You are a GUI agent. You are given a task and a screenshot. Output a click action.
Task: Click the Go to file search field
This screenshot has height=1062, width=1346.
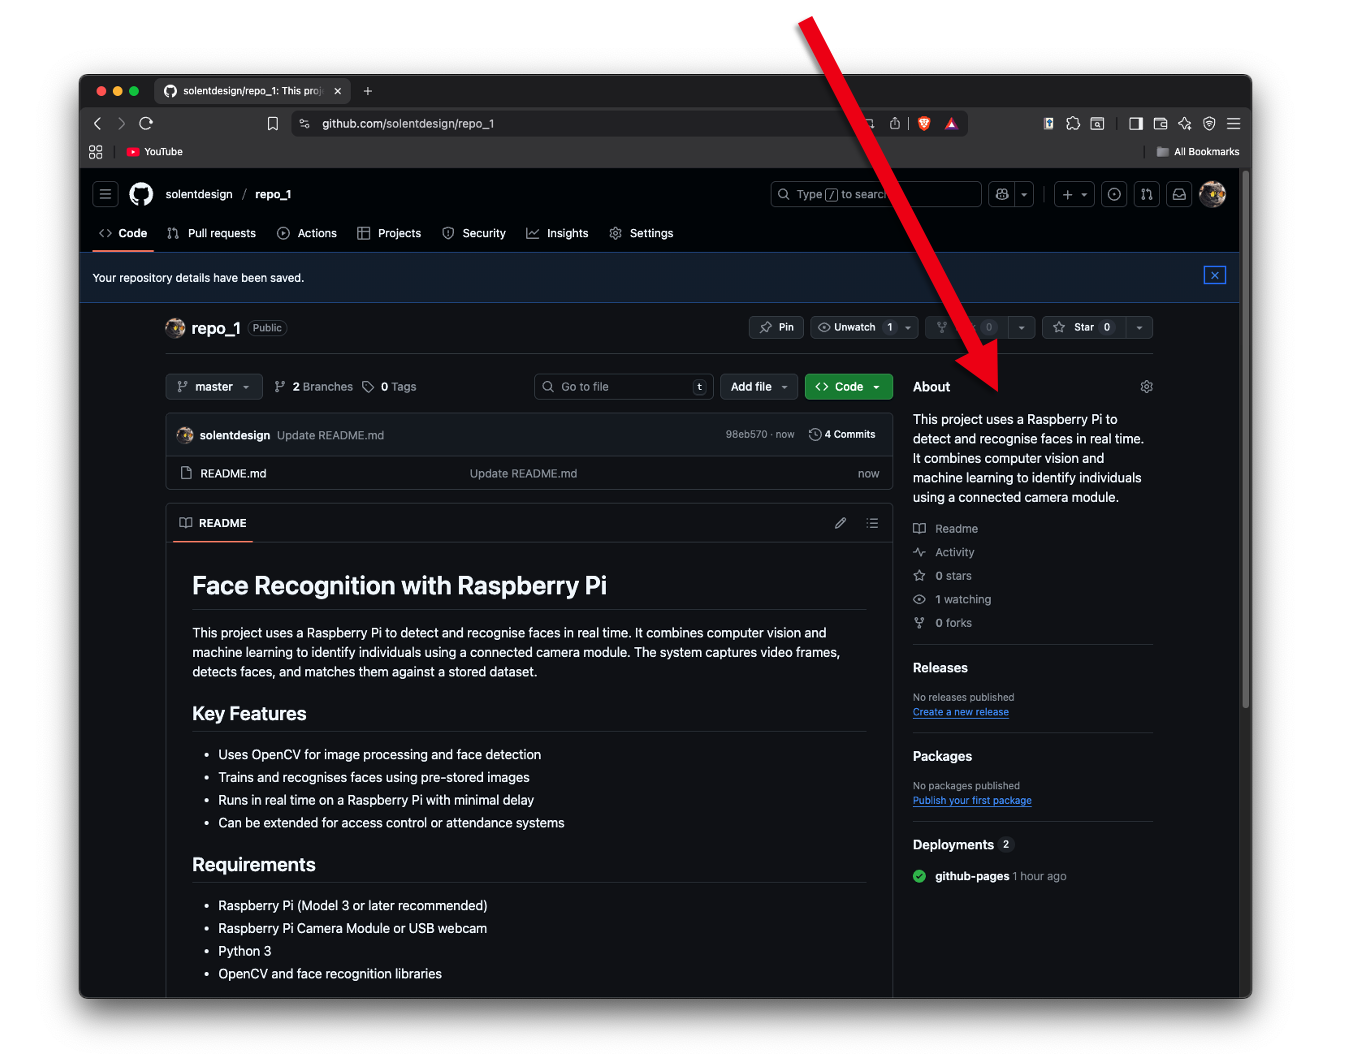(x=620, y=387)
